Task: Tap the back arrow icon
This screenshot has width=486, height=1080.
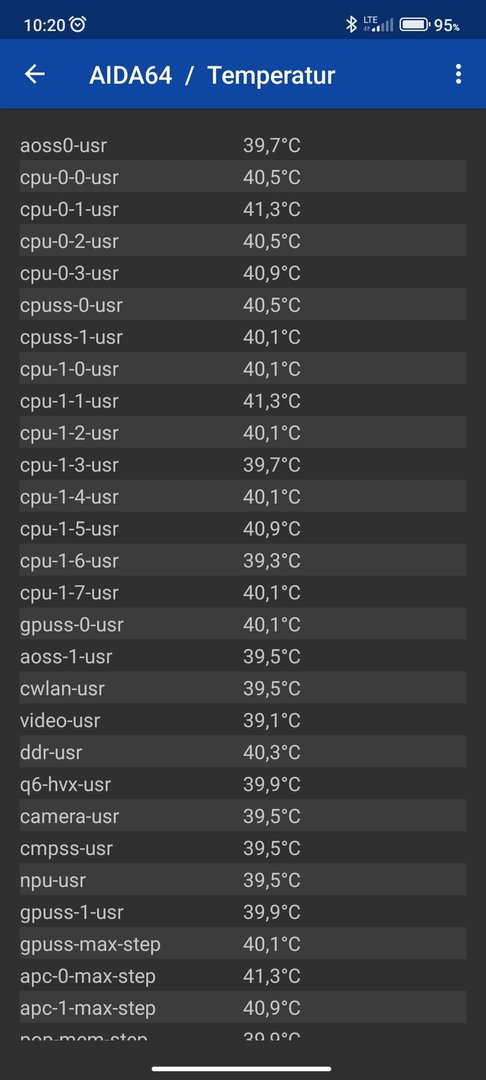Action: pyautogui.click(x=34, y=74)
